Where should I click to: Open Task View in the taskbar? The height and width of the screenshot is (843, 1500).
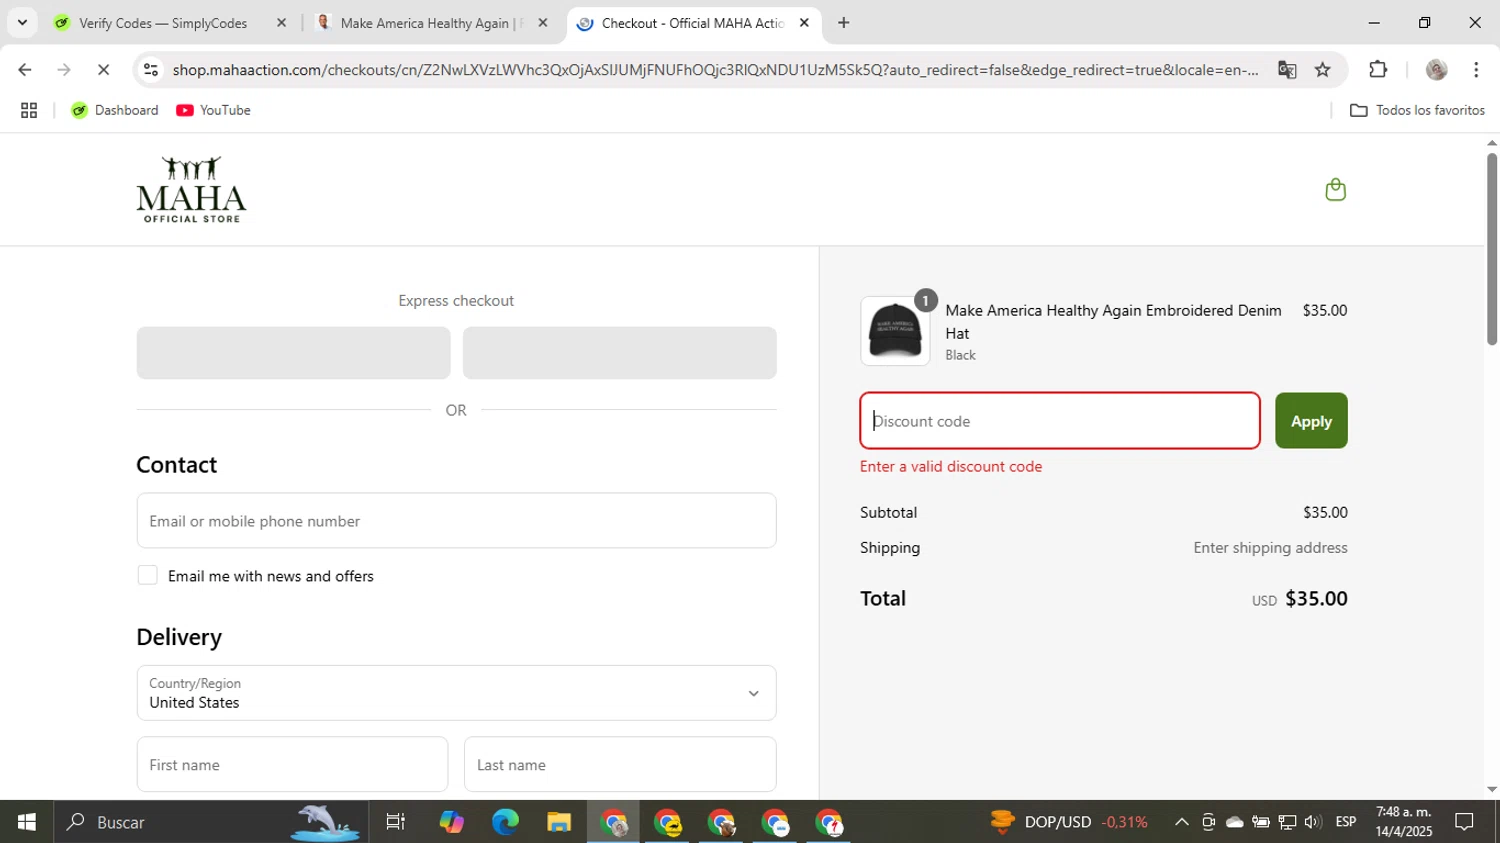396,822
